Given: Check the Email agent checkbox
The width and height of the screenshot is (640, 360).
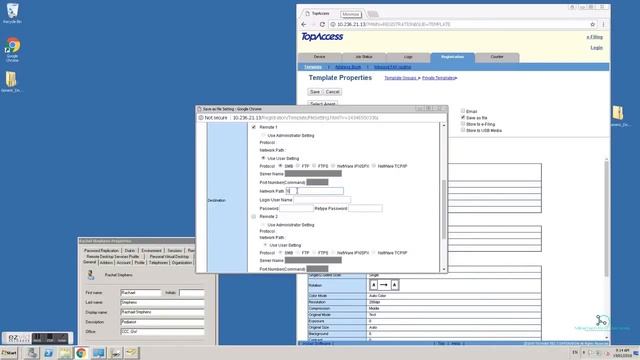Looking at the screenshot, I should point(463,111).
